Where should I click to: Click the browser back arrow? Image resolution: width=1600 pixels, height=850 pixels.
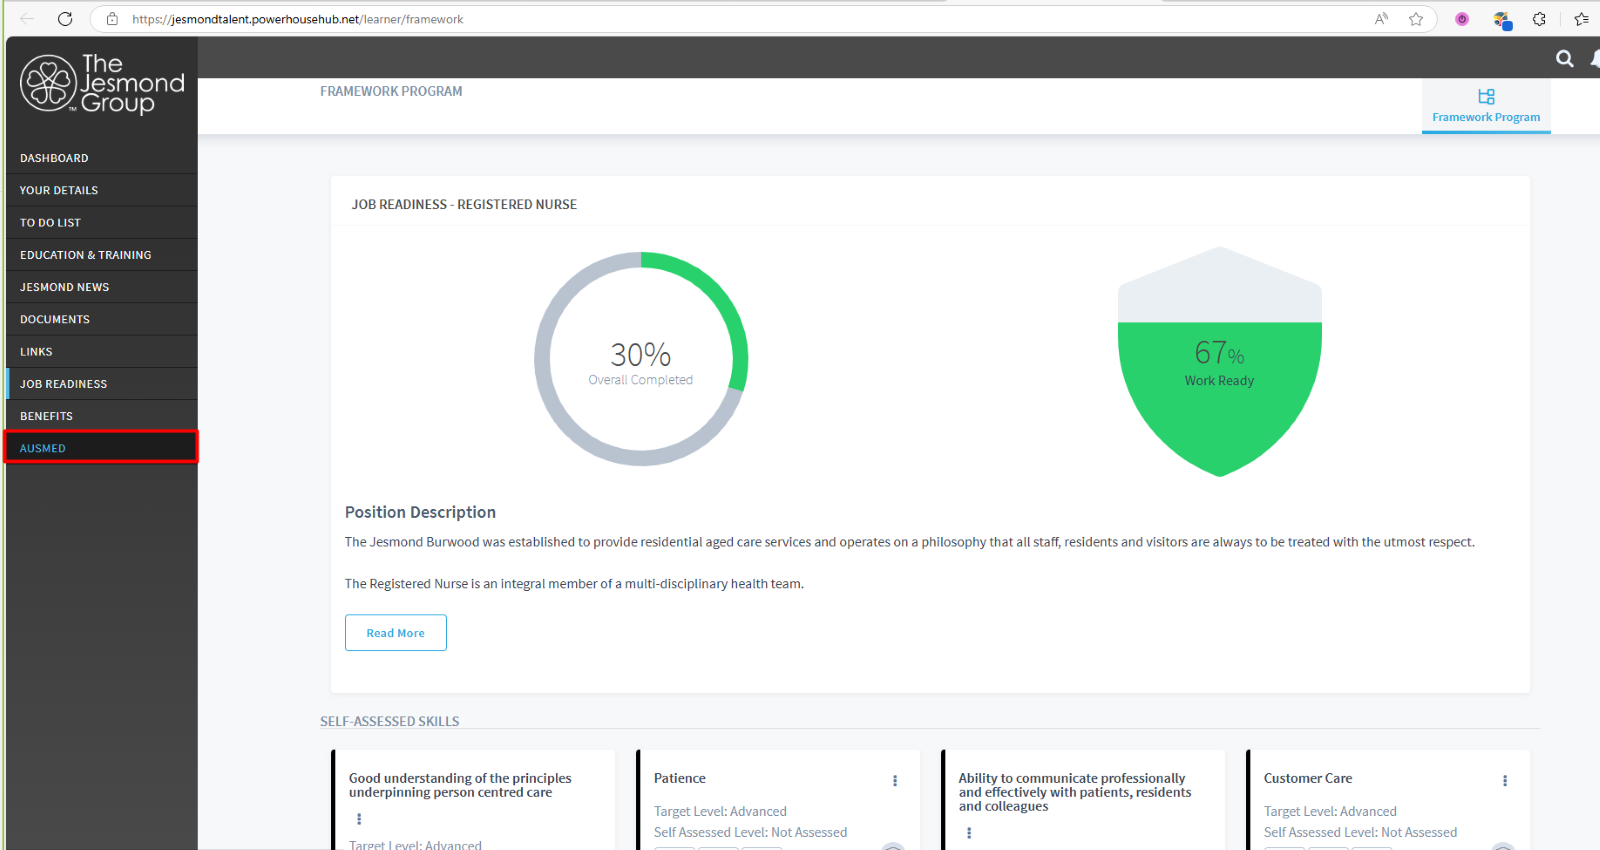click(x=27, y=19)
